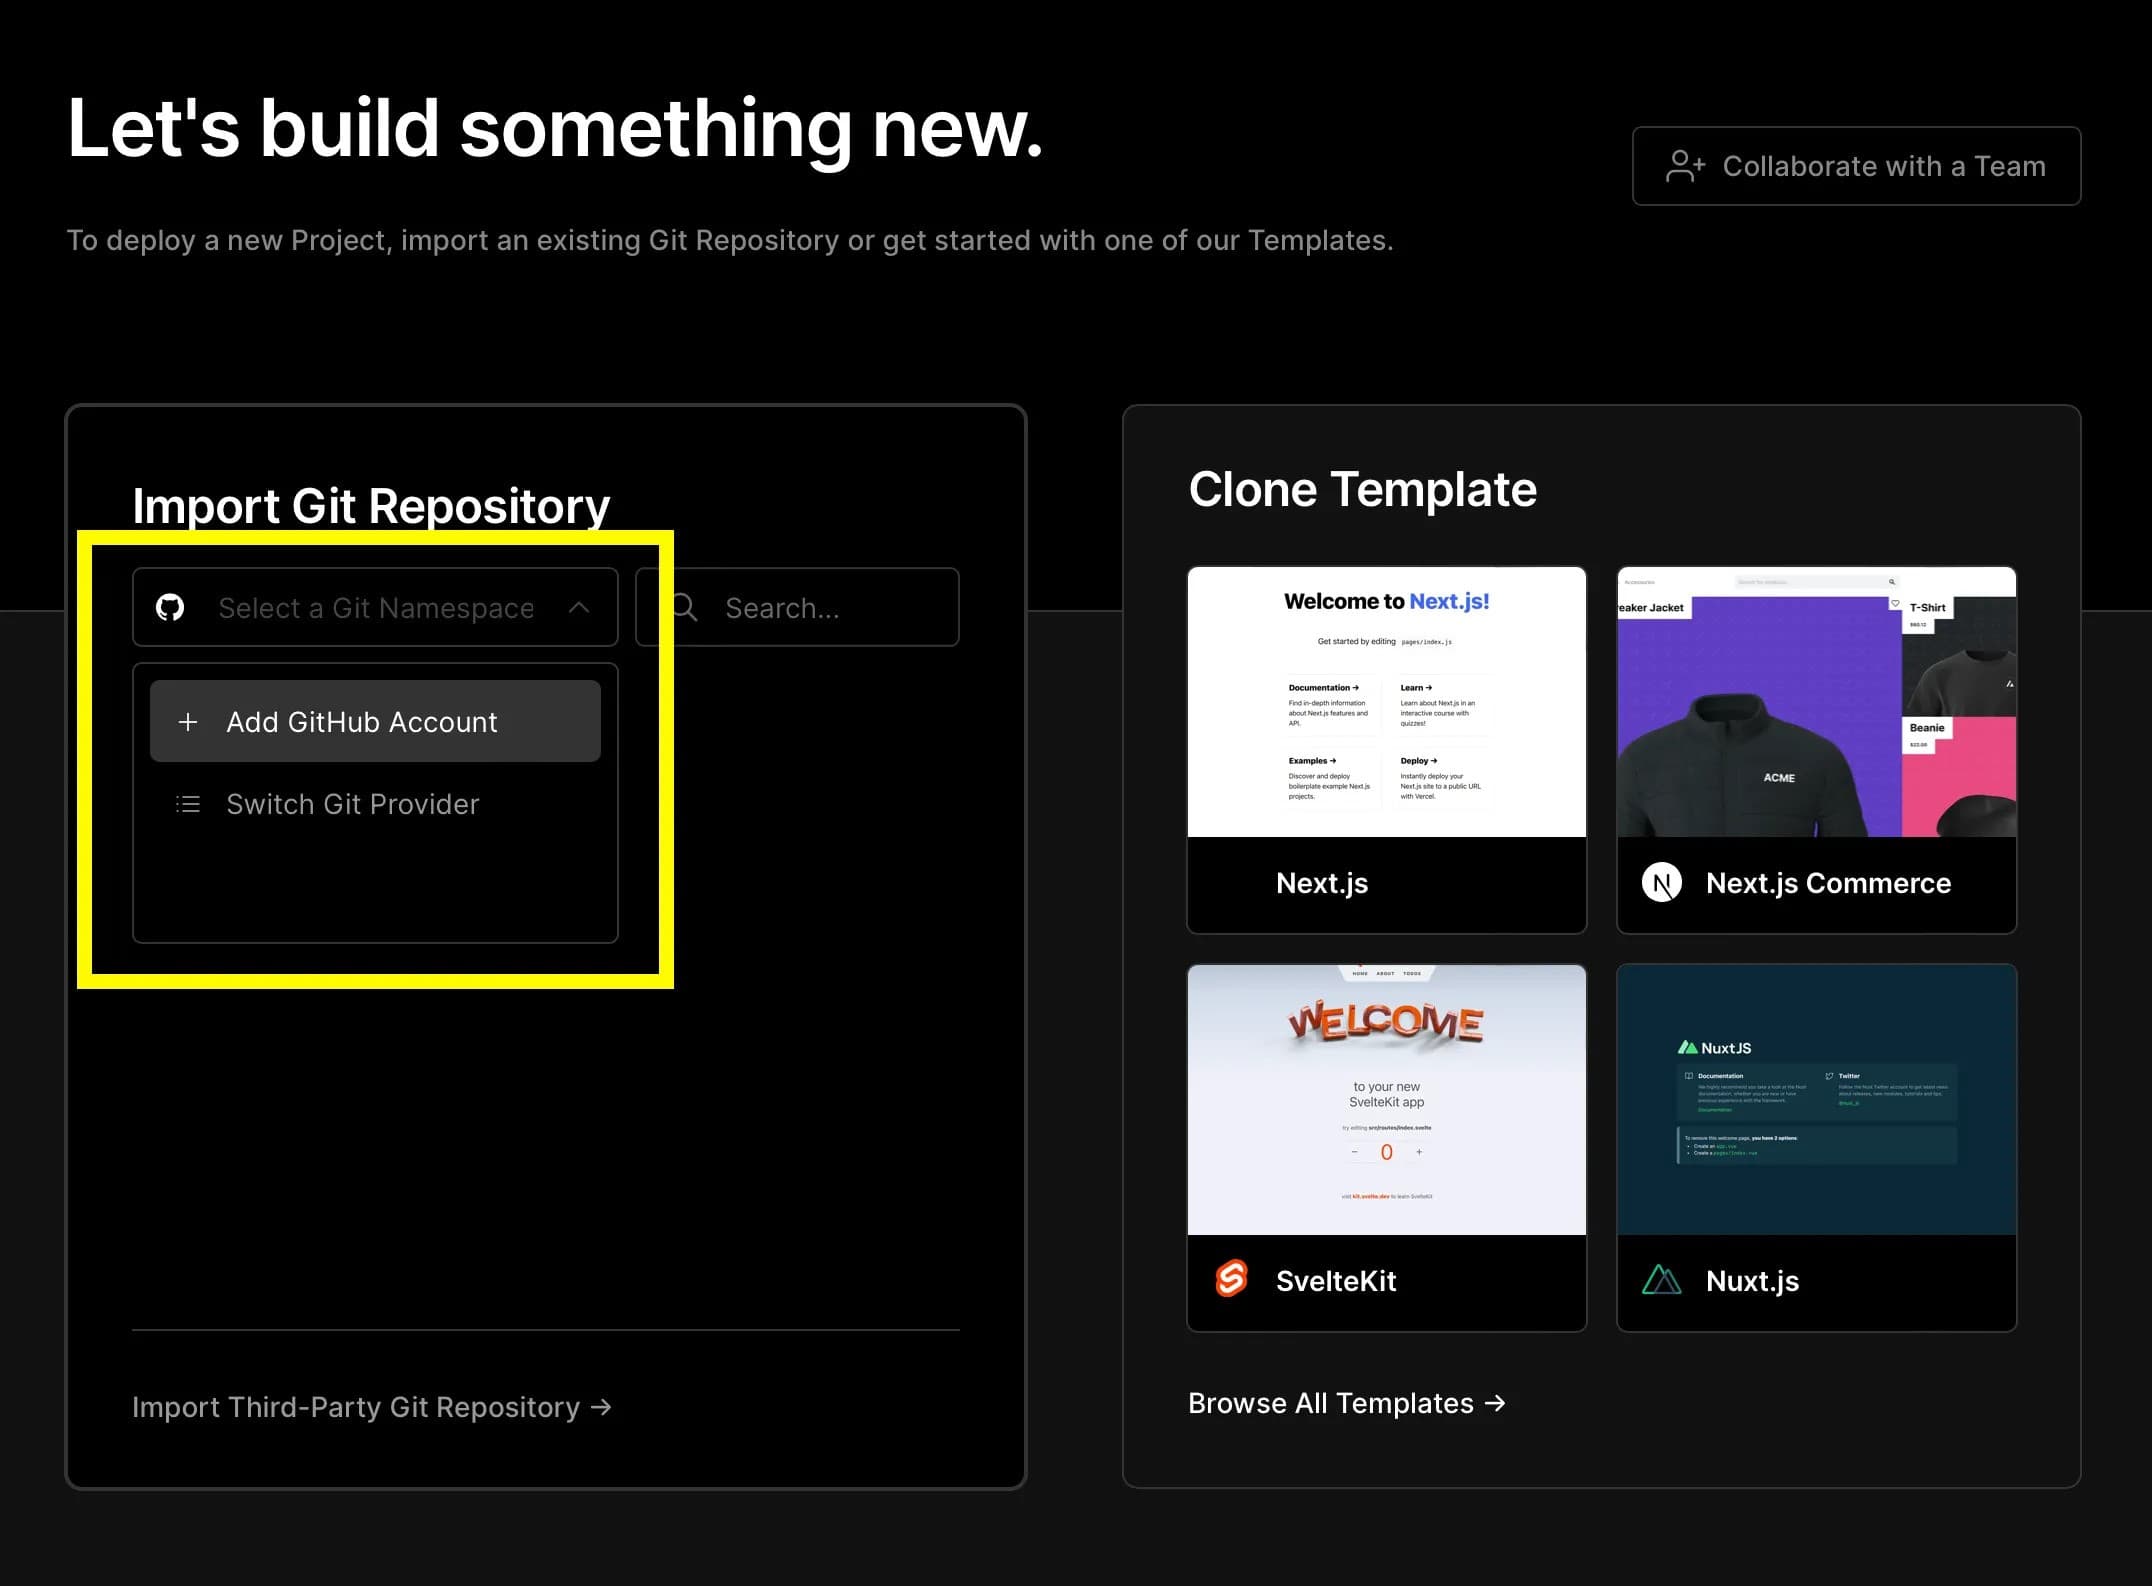Click the magnifier icon in search box
The width and height of the screenshot is (2152, 1586).
click(x=684, y=607)
